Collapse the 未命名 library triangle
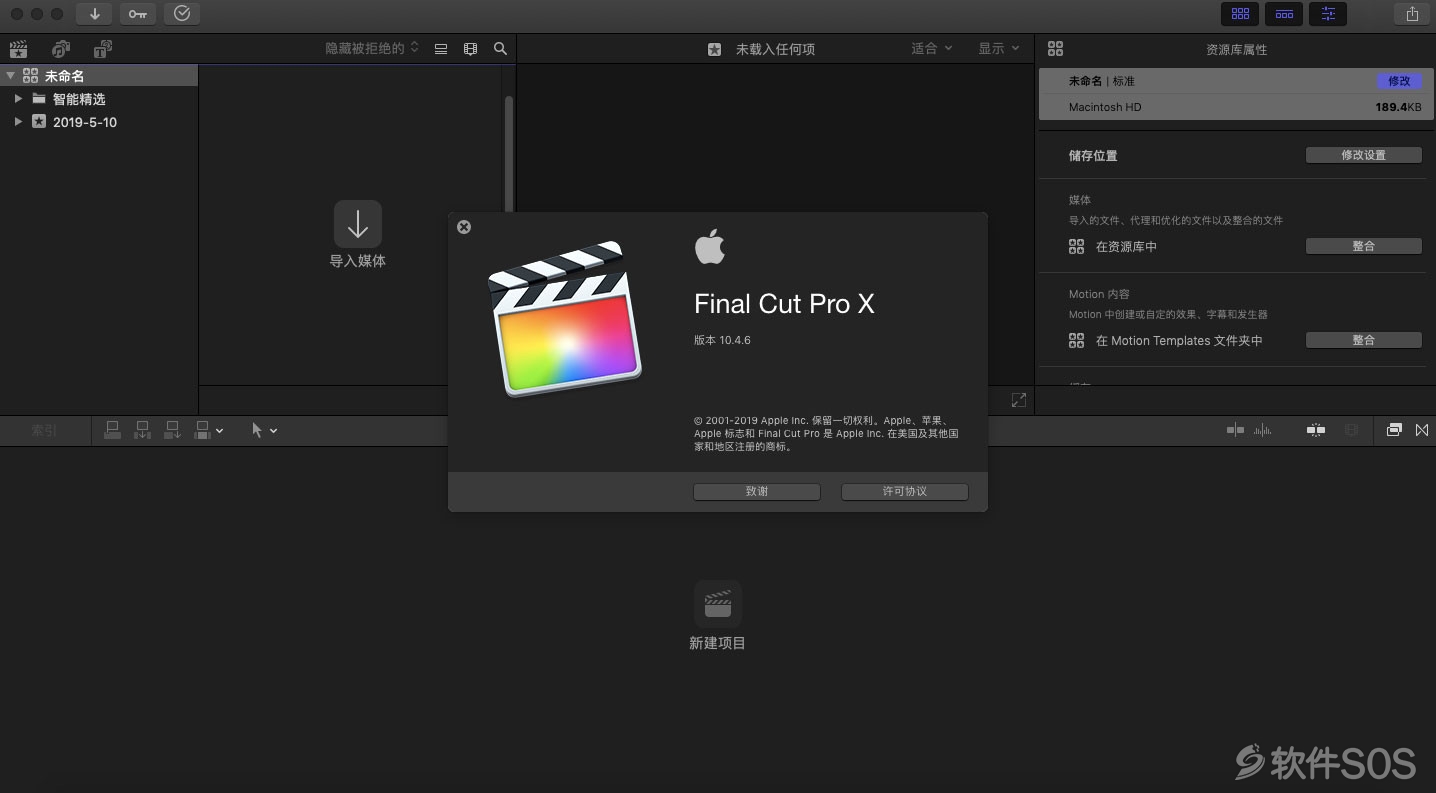 pyautogui.click(x=10, y=76)
